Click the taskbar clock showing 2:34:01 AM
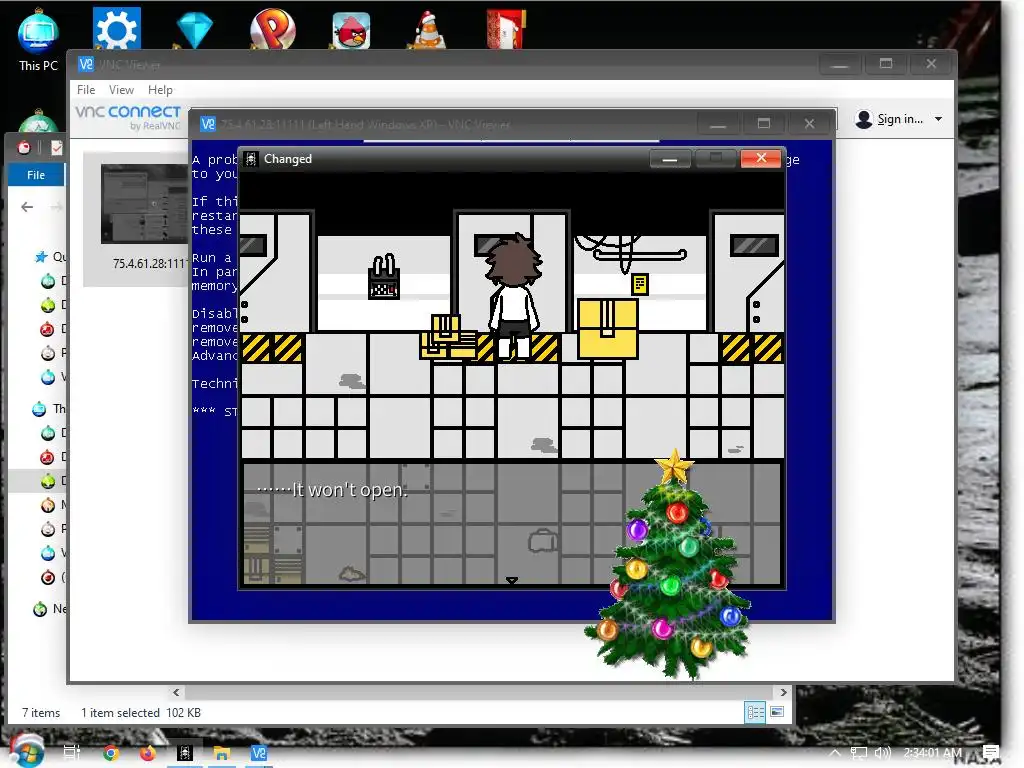This screenshot has height=768, width=1024. point(932,753)
